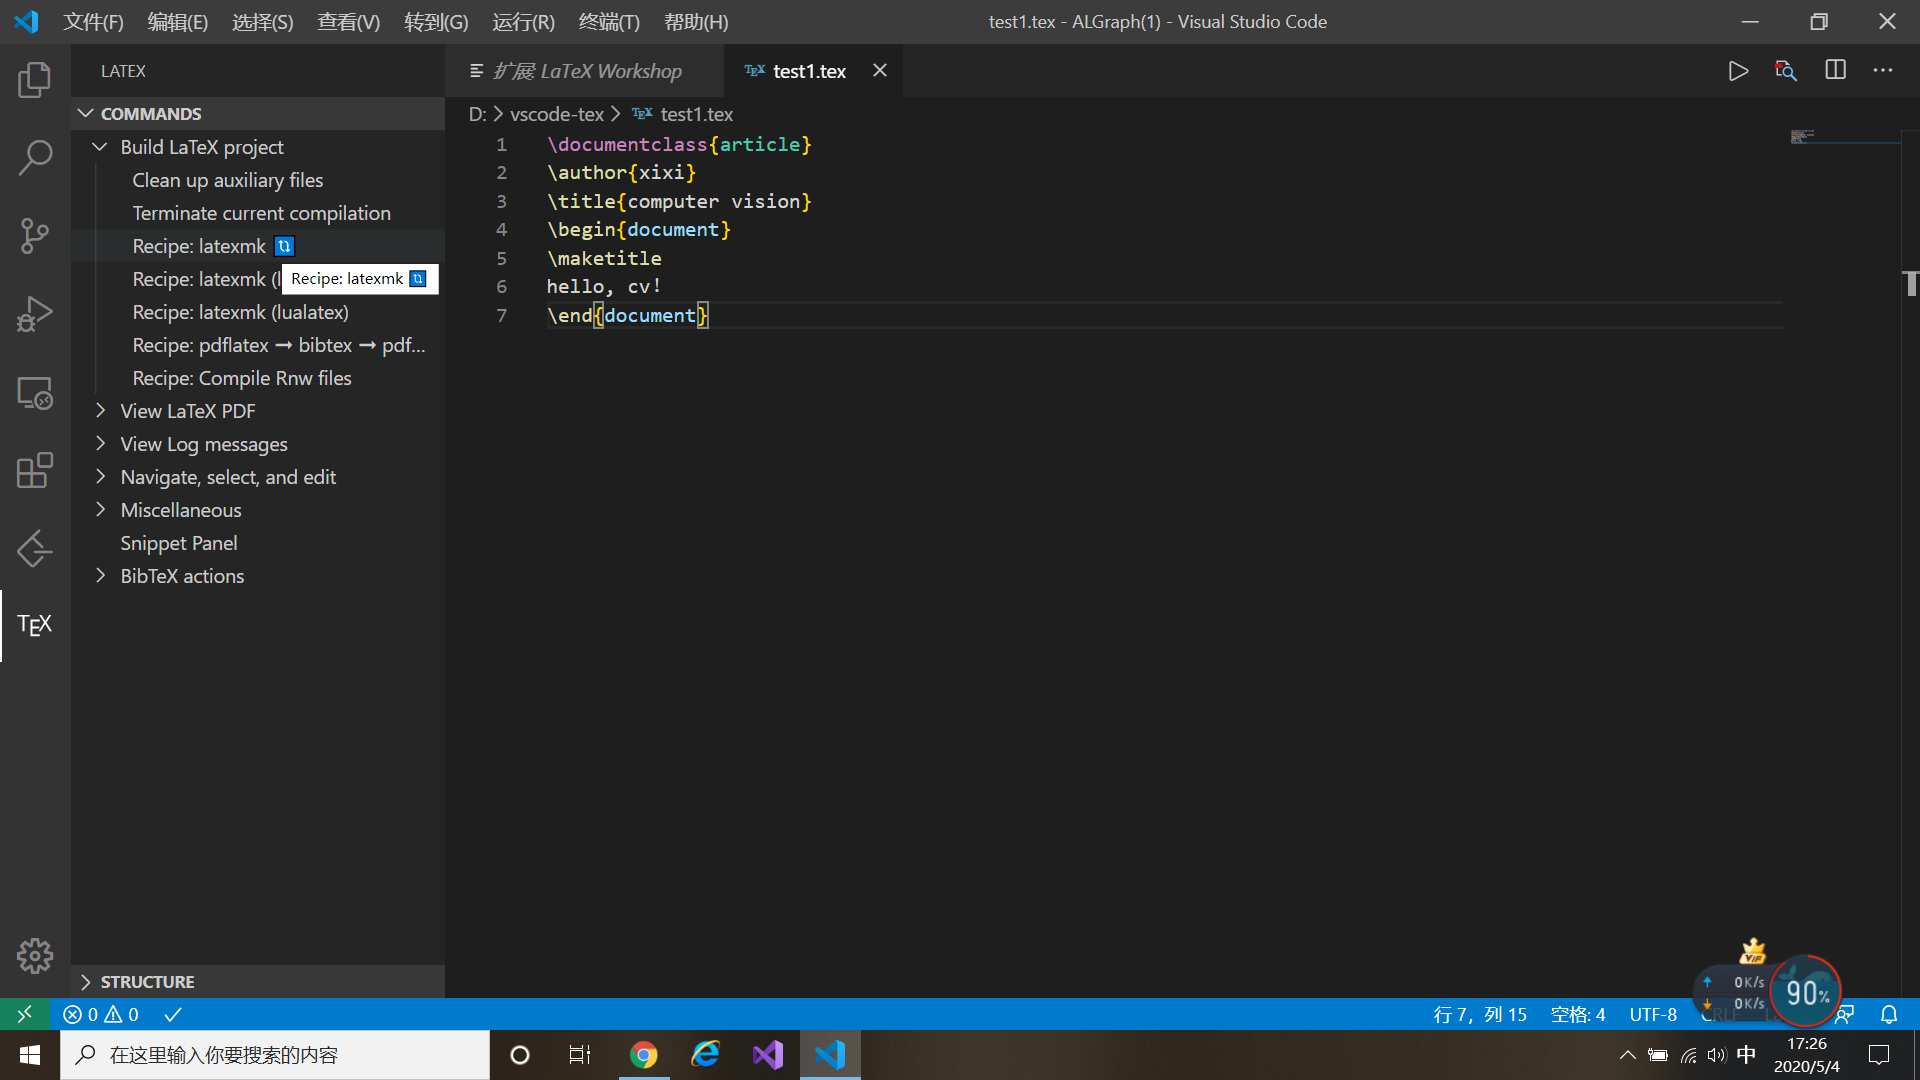The image size is (1920, 1080).
Task: Click View LaTeX PDF magnifier icon
Action: (x=1785, y=71)
